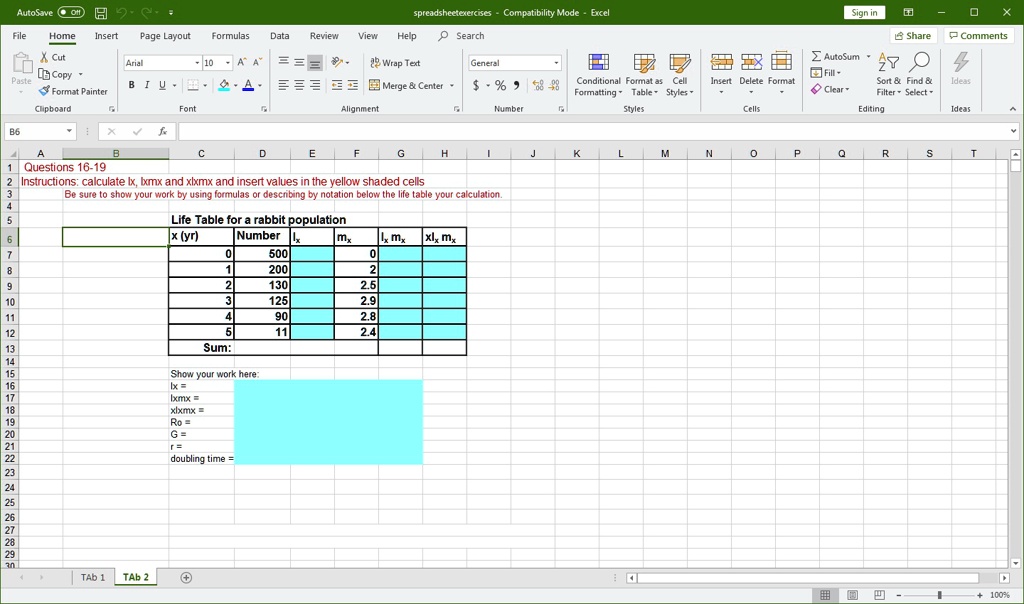Screen dimensions: 1024x604
Task: Toggle bold formatting
Action: pyautogui.click(x=130, y=85)
